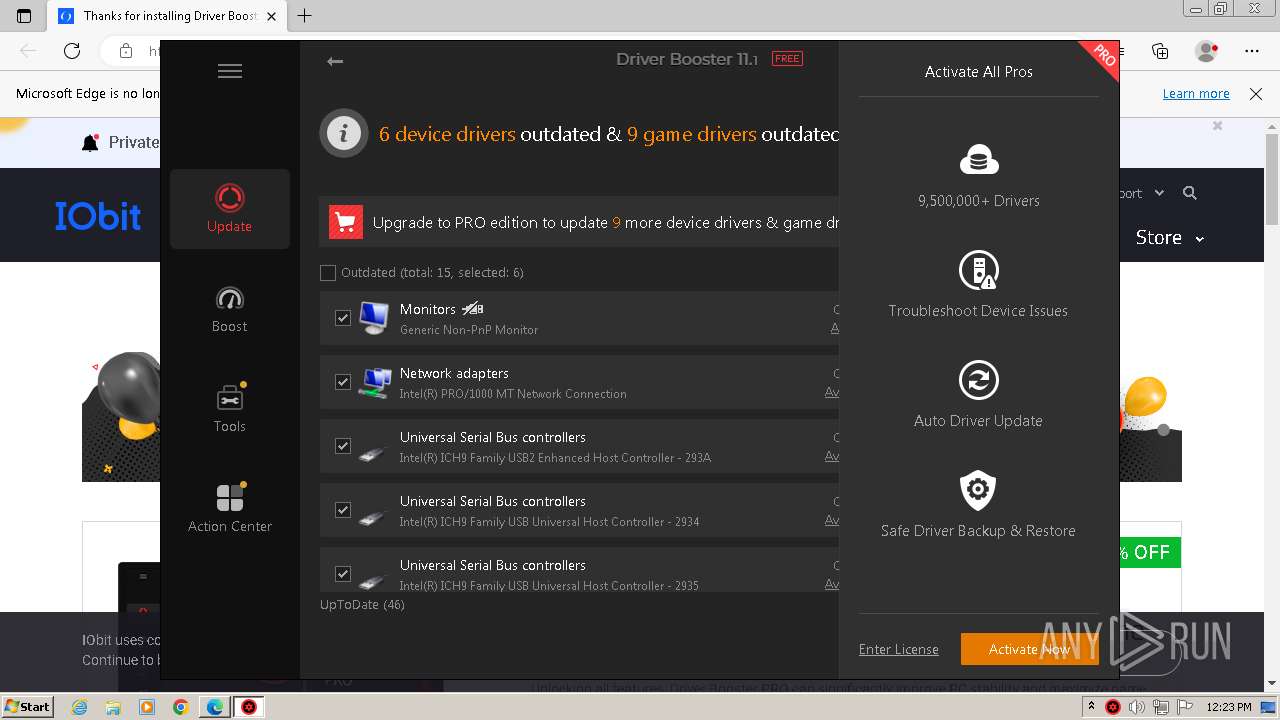Click the Auto Driver Update icon
Image resolution: width=1280 pixels, height=720 pixels.
979,380
